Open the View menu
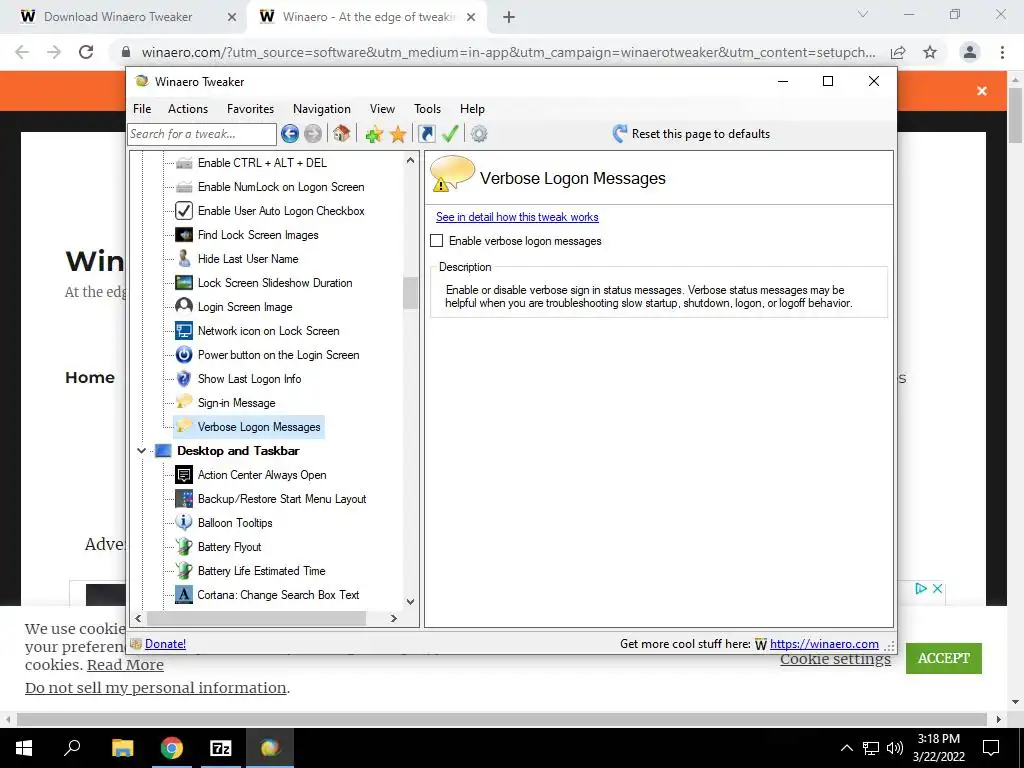Viewport: 1024px width, 768px height. tap(382, 109)
